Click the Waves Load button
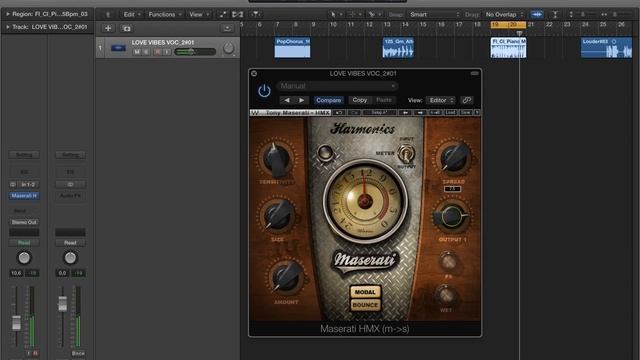This screenshot has width=640, height=360. point(451,112)
